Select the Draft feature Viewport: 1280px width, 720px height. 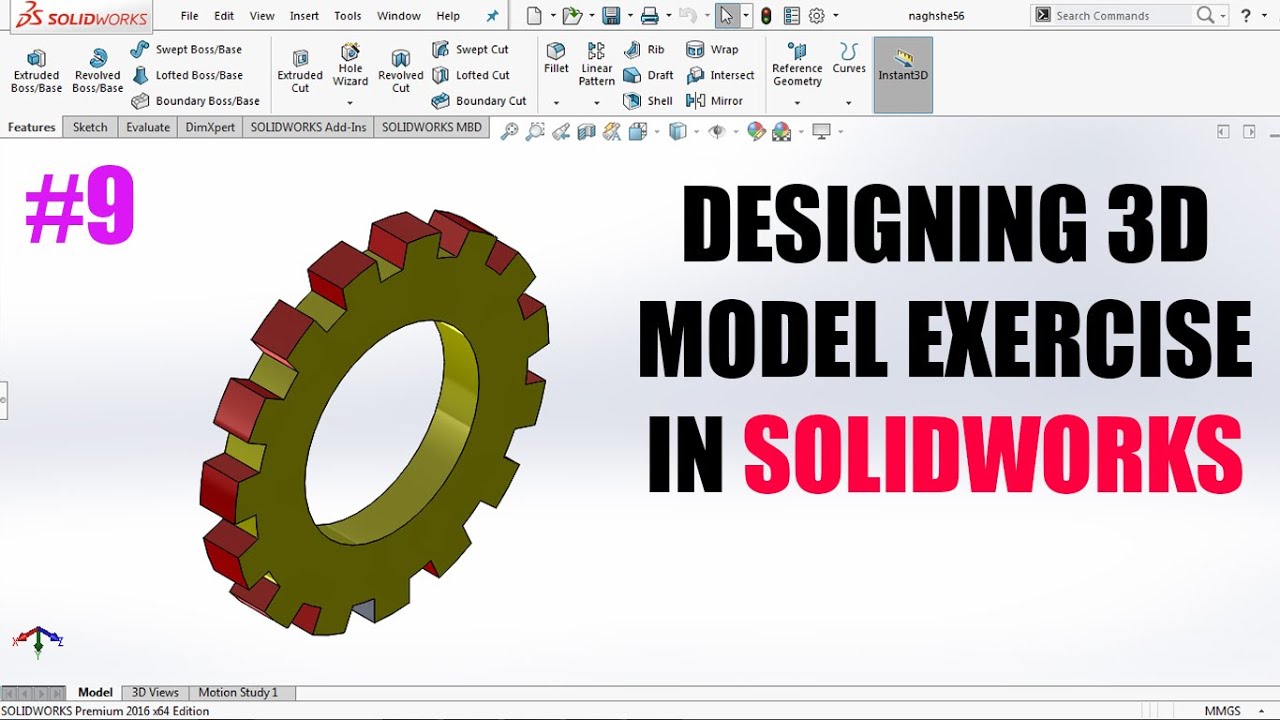point(648,75)
